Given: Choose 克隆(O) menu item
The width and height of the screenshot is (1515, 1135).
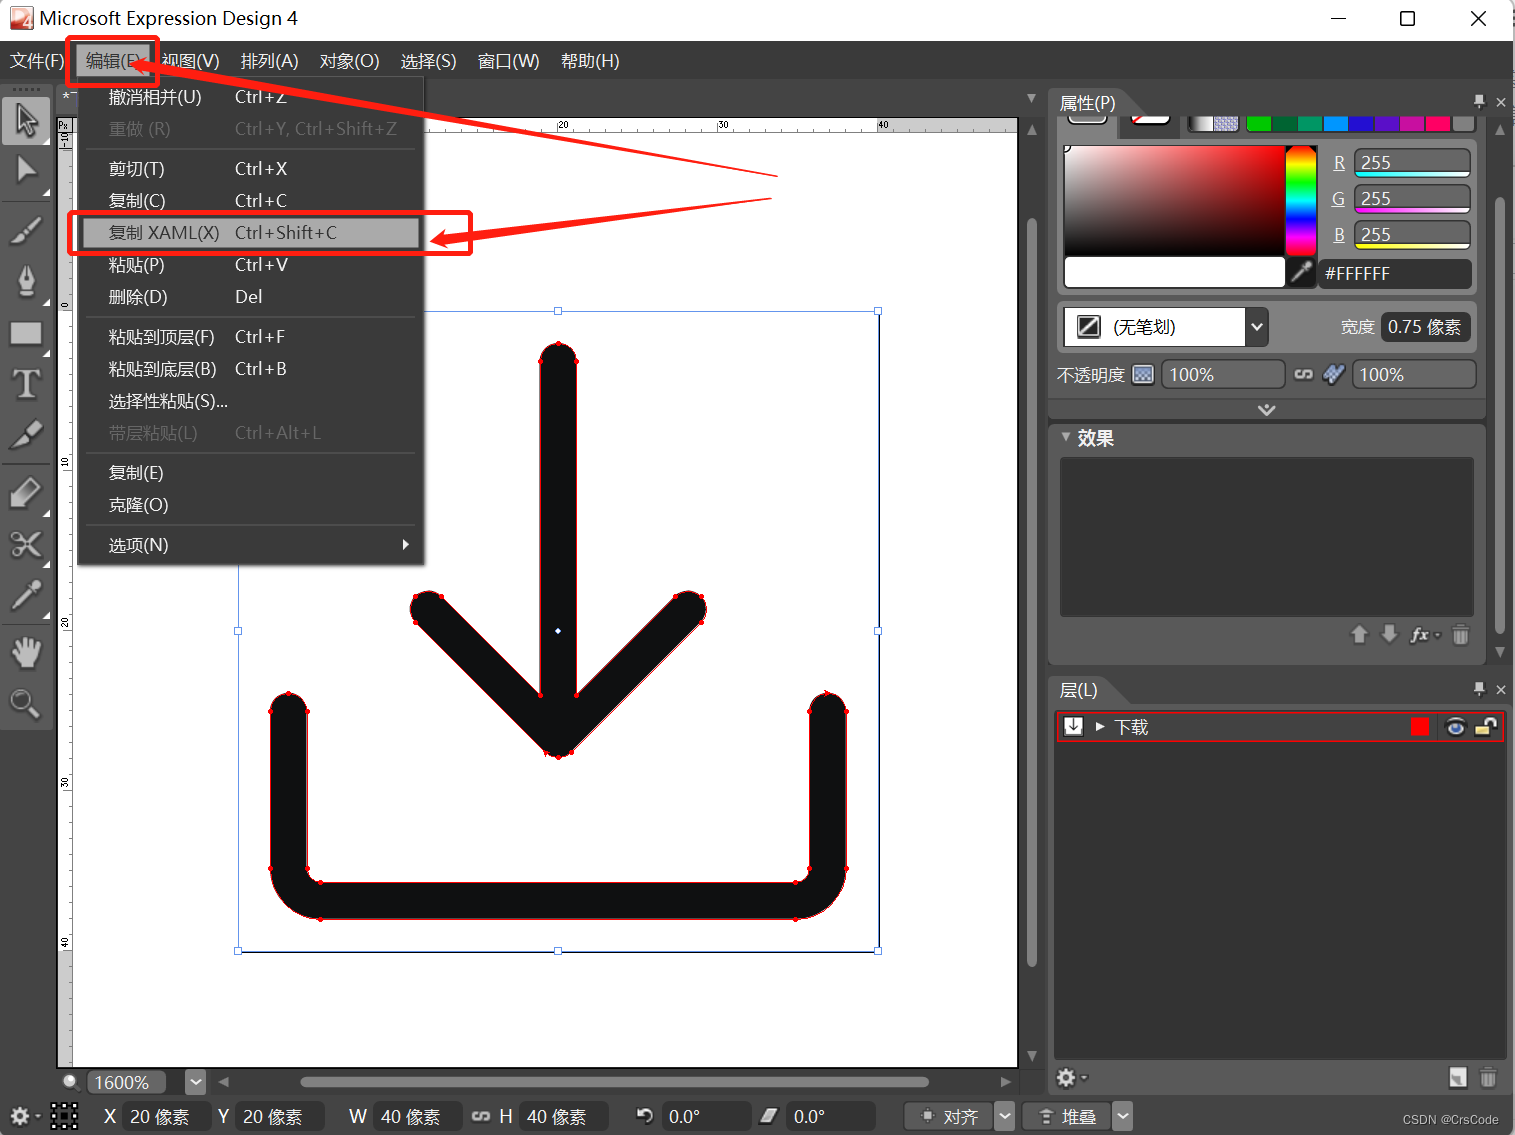Looking at the screenshot, I should point(250,505).
